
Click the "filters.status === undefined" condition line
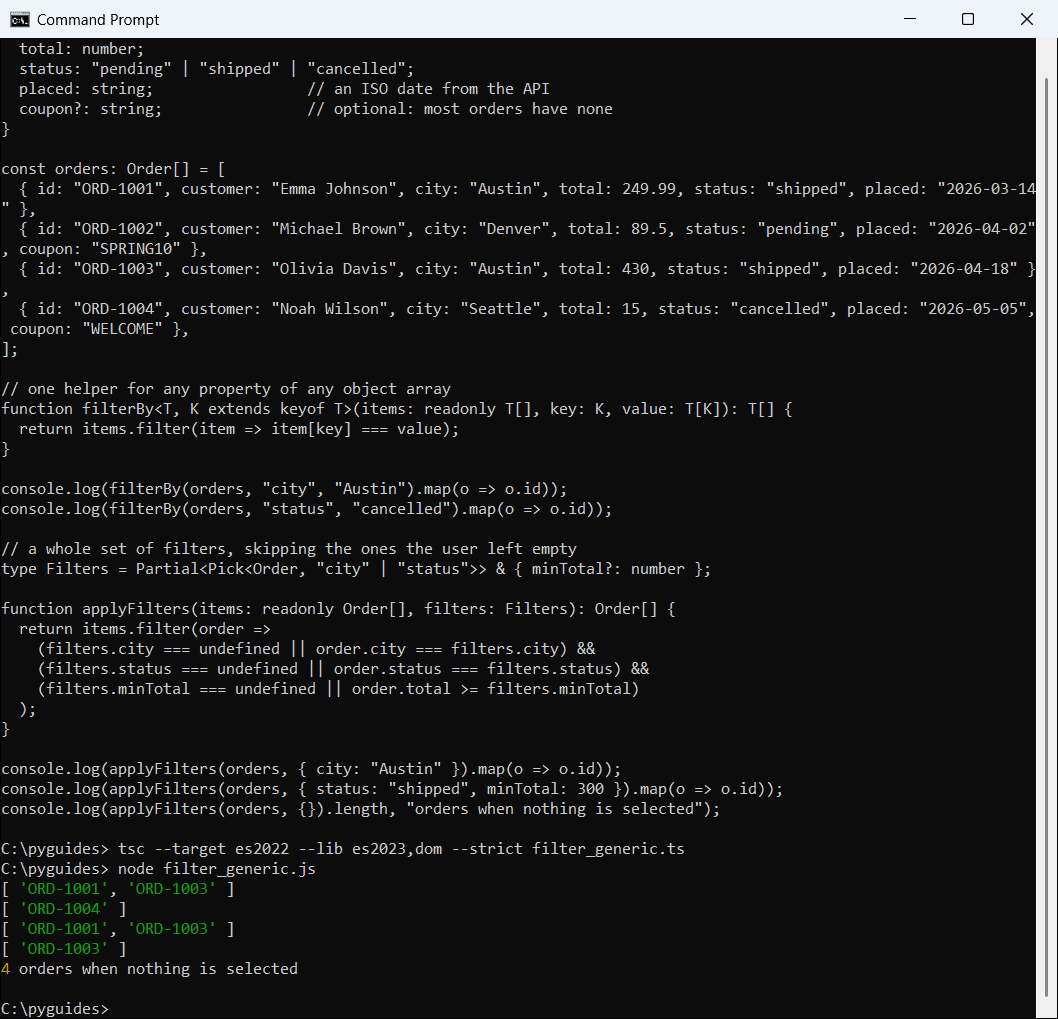tap(343, 669)
